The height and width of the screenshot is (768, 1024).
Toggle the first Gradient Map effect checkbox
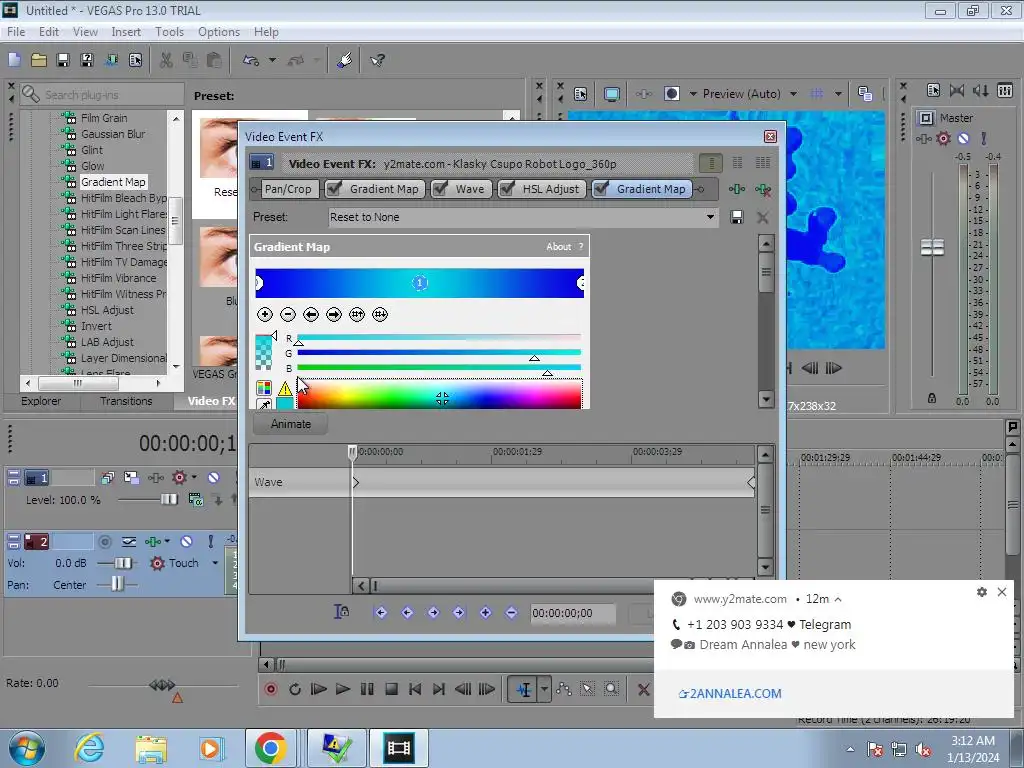coord(334,189)
